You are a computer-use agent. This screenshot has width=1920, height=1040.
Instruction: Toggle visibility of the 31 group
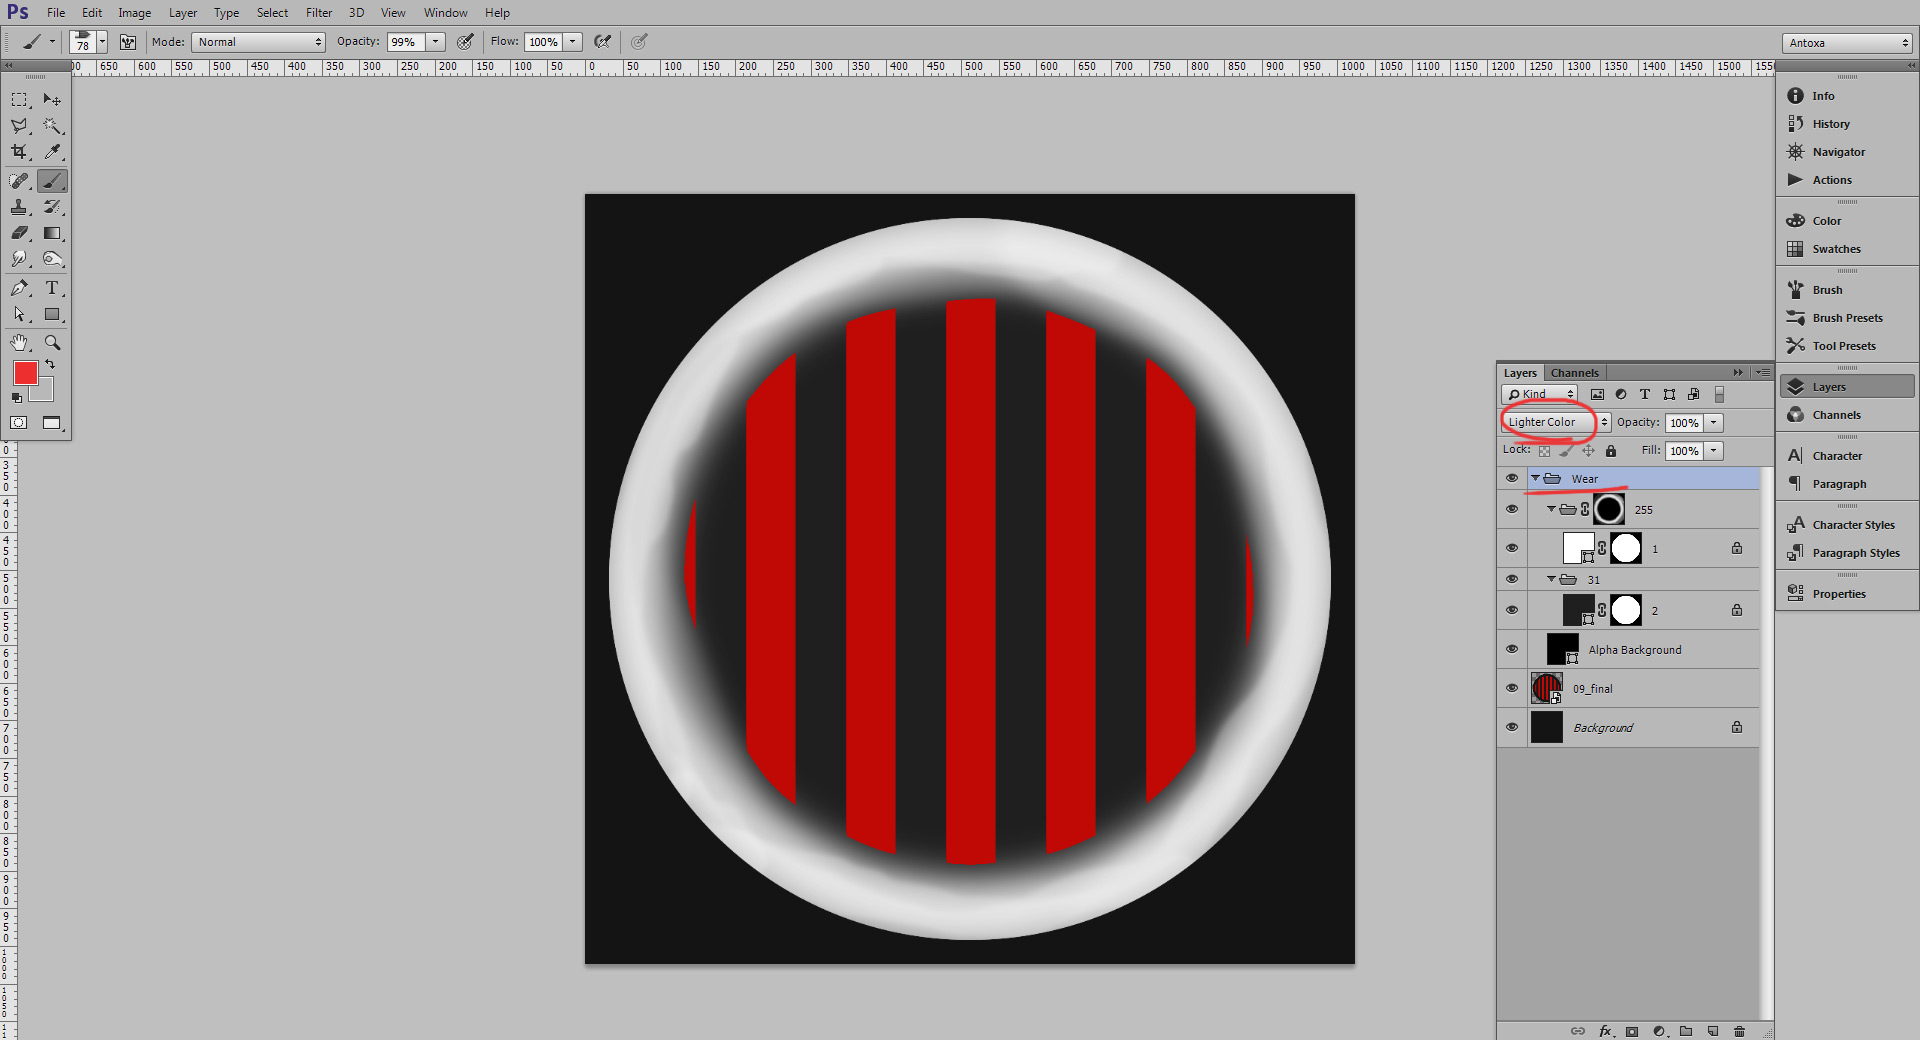click(x=1512, y=579)
